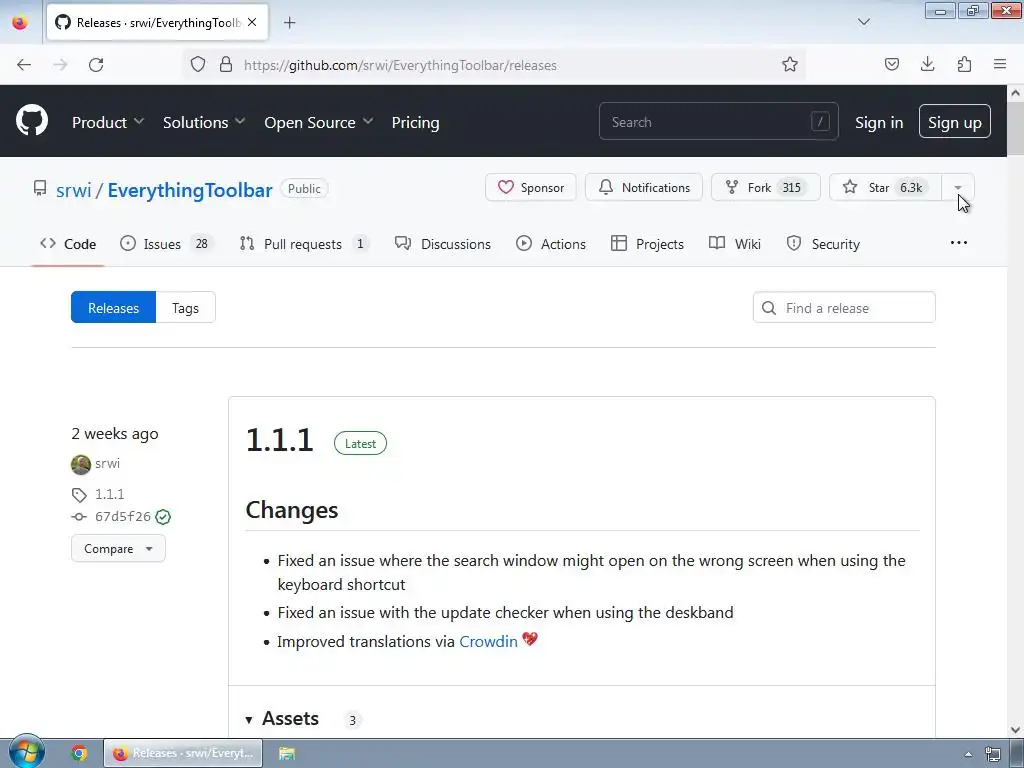This screenshot has width=1024, height=768.
Task: Open the repository nav overflow menu (three dots)
Action: (959, 243)
